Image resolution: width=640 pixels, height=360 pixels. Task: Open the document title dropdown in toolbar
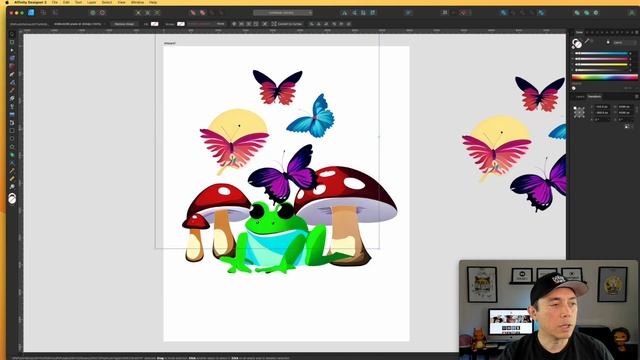click(x=282, y=13)
